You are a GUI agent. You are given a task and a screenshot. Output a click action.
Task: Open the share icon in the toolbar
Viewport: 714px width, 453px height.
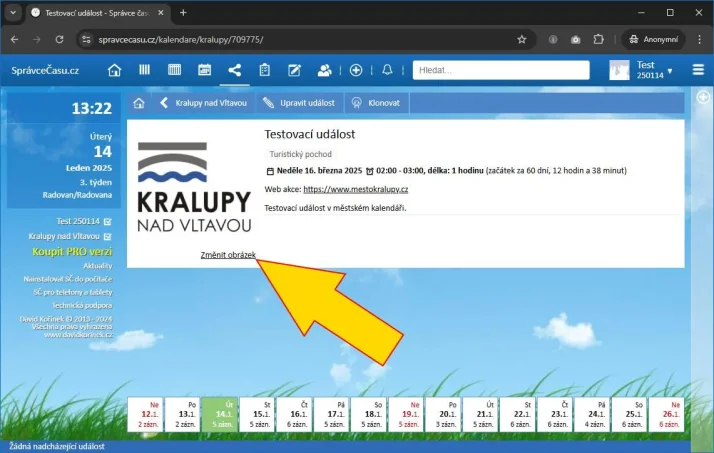[x=234, y=70]
